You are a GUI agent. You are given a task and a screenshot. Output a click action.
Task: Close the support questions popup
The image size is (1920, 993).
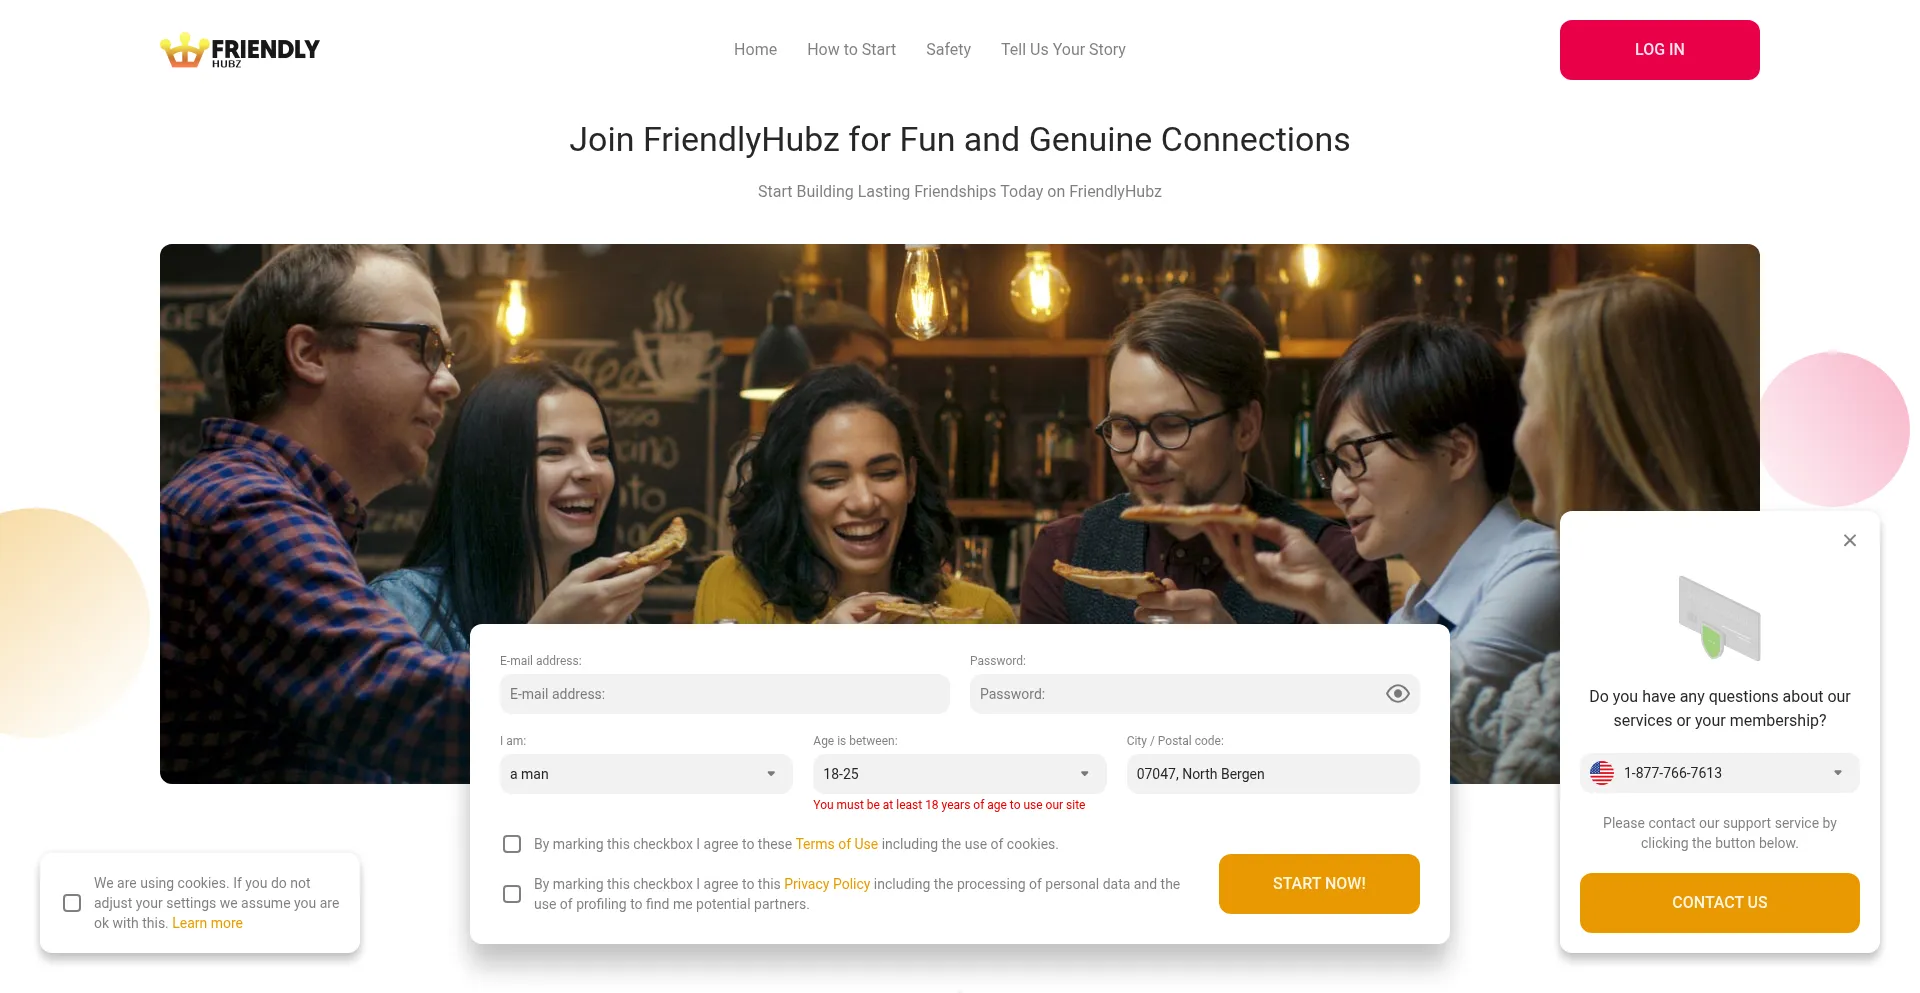(1849, 540)
